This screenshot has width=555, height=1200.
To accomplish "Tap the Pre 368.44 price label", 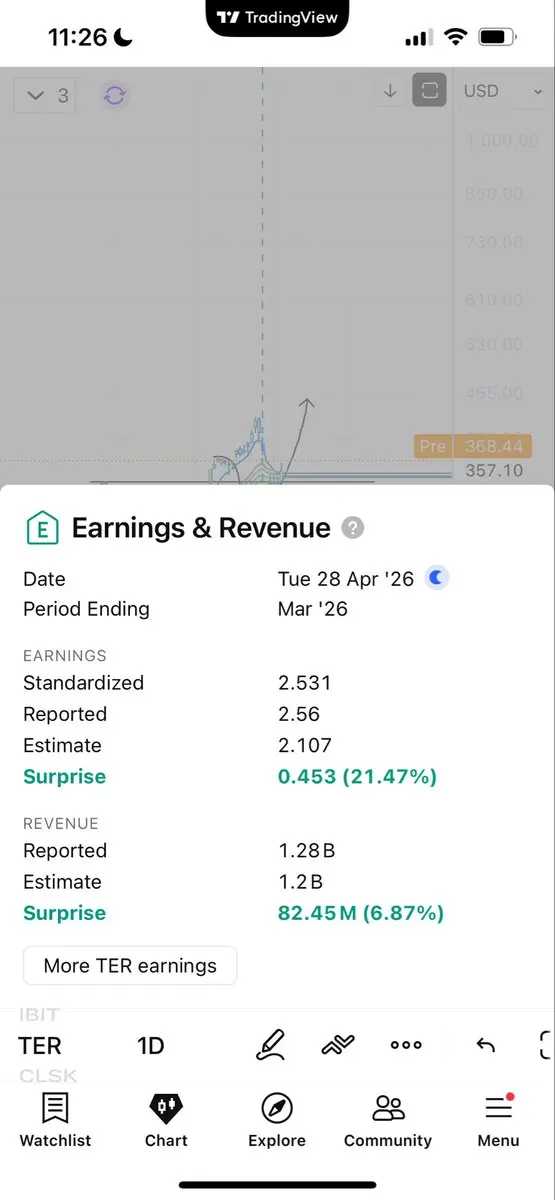I will [472, 446].
